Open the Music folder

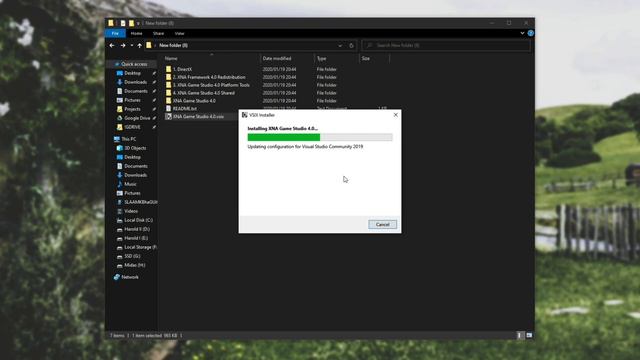(x=130, y=184)
